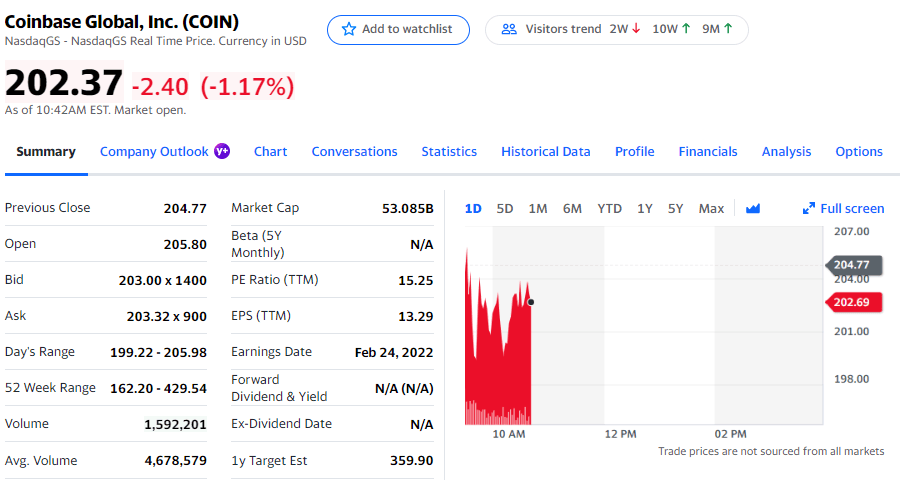
Task: Click the black dot at chart line end
Action: pyautogui.click(x=531, y=302)
